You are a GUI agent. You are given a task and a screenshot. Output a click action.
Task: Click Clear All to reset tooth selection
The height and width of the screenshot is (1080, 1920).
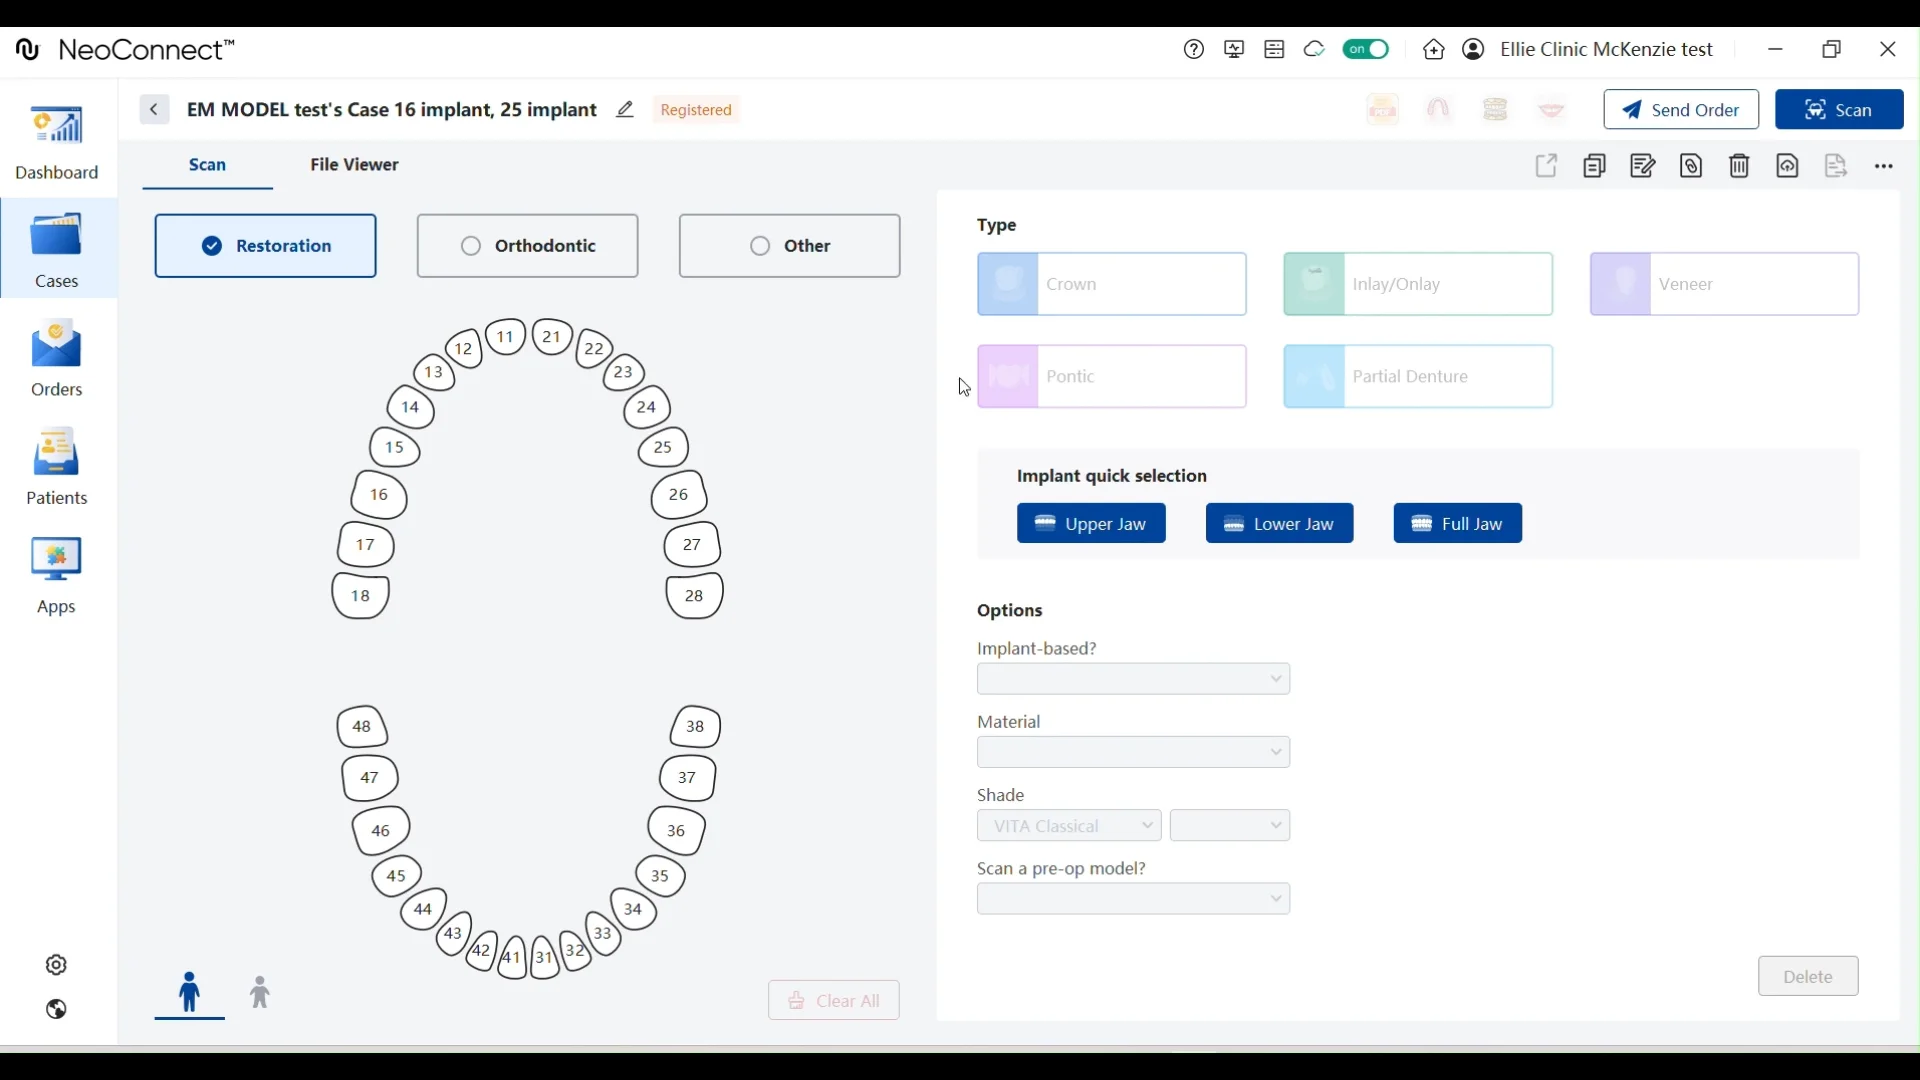pos(832,1000)
